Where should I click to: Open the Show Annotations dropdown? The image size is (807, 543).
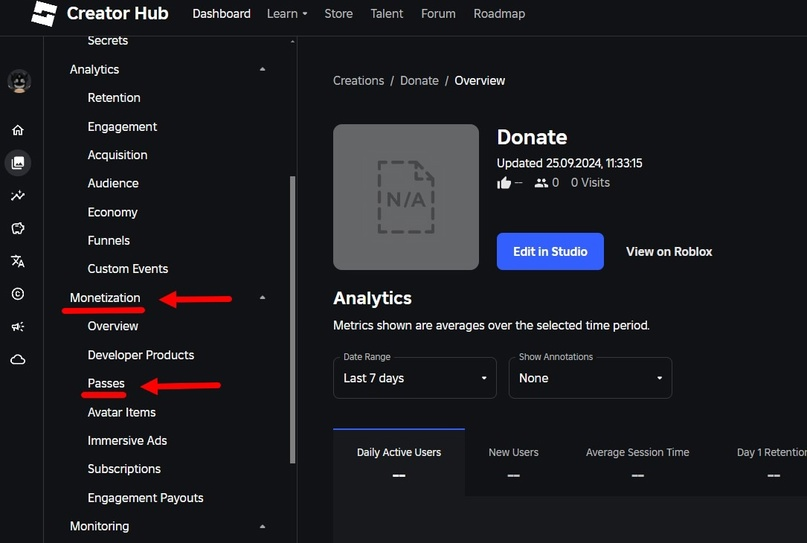(x=590, y=378)
